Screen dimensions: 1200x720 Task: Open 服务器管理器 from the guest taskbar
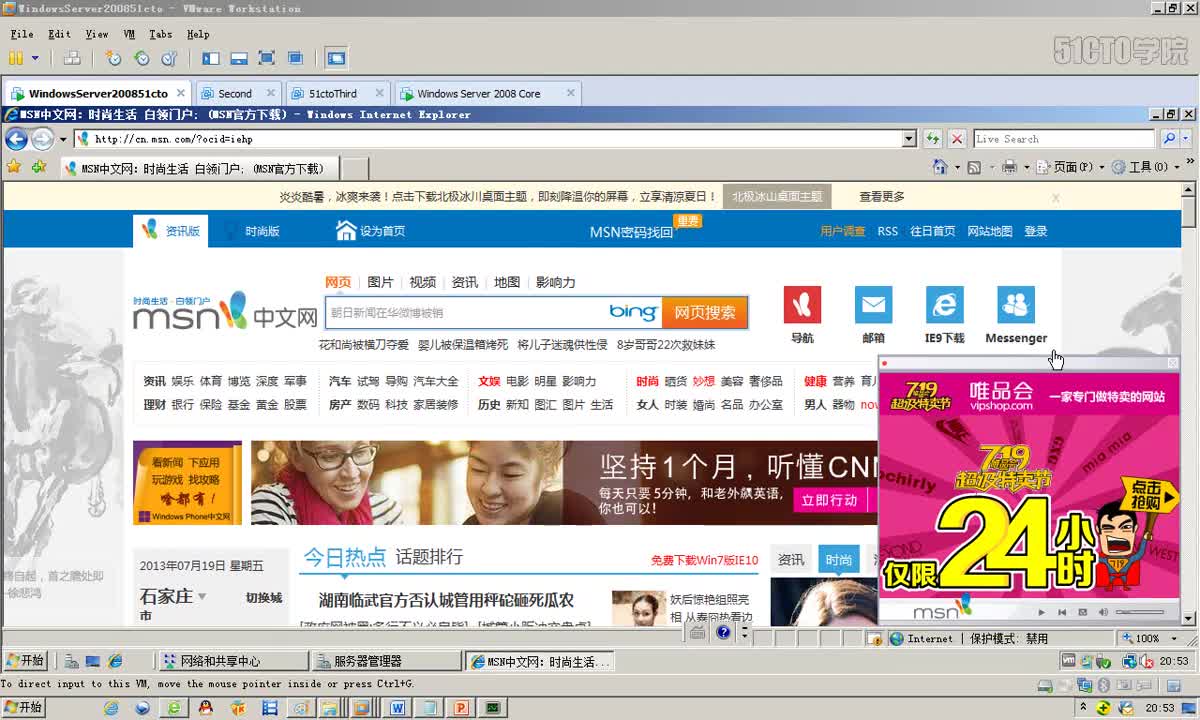point(386,661)
